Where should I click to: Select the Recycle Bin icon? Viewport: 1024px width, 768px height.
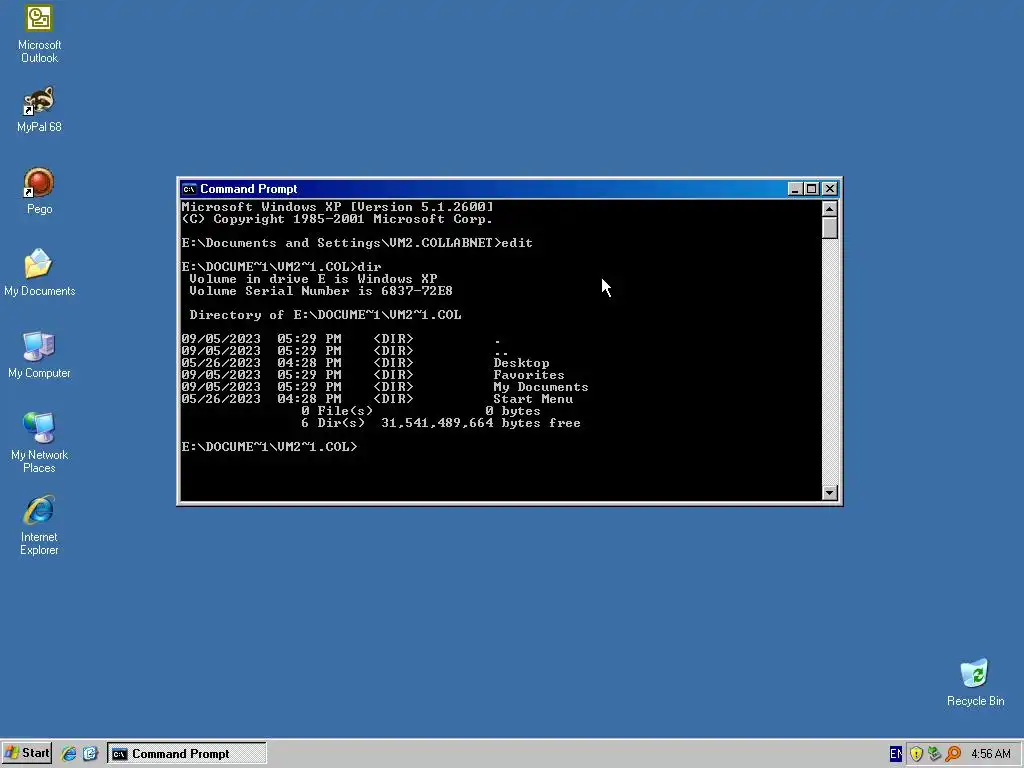pos(975,682)
